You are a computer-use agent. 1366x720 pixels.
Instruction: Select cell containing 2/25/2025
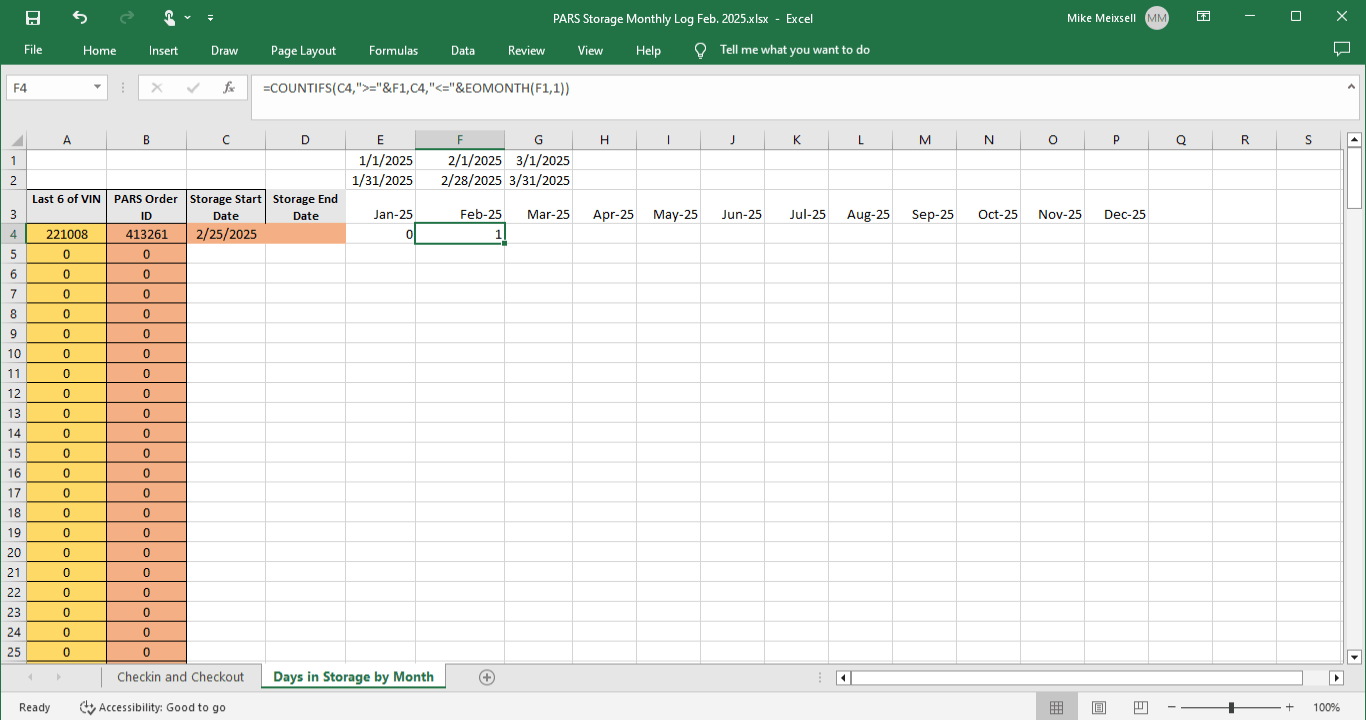[x=226, y=234]
